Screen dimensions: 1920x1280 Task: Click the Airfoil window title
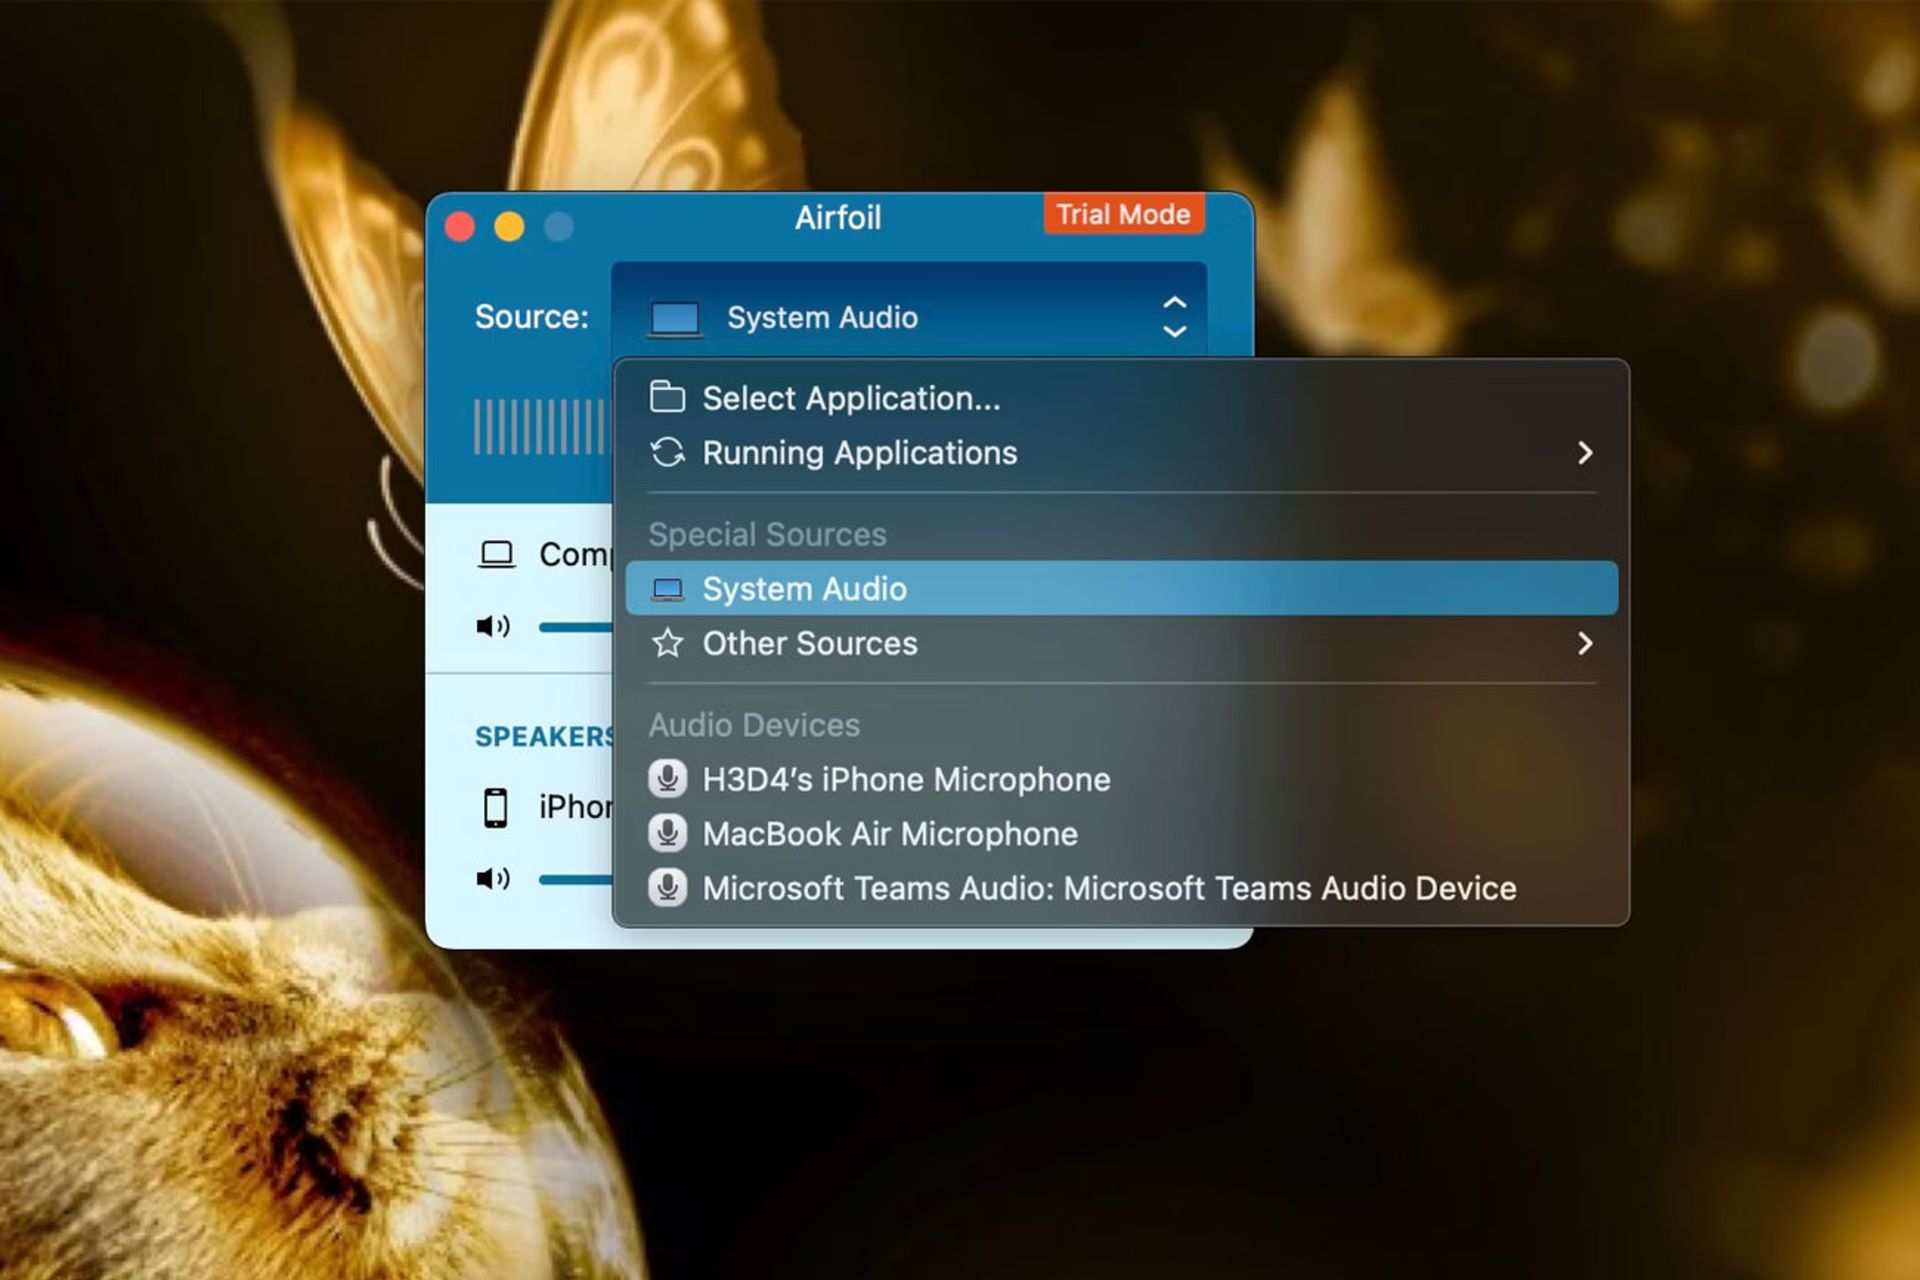tap(838, 217)
